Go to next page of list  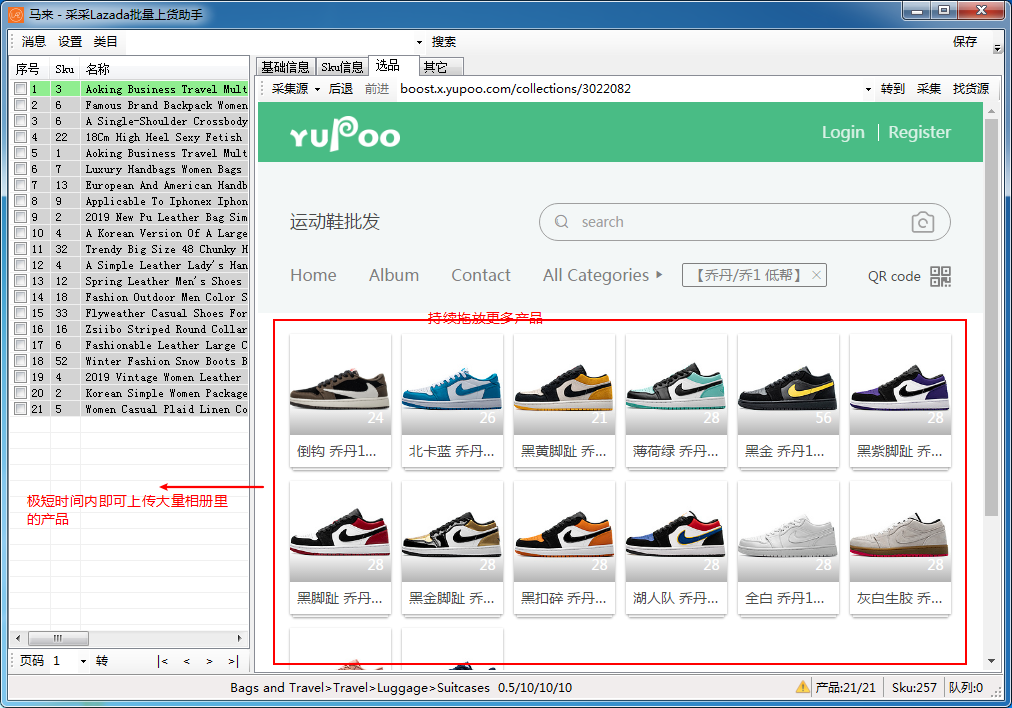tap(209, 661)
